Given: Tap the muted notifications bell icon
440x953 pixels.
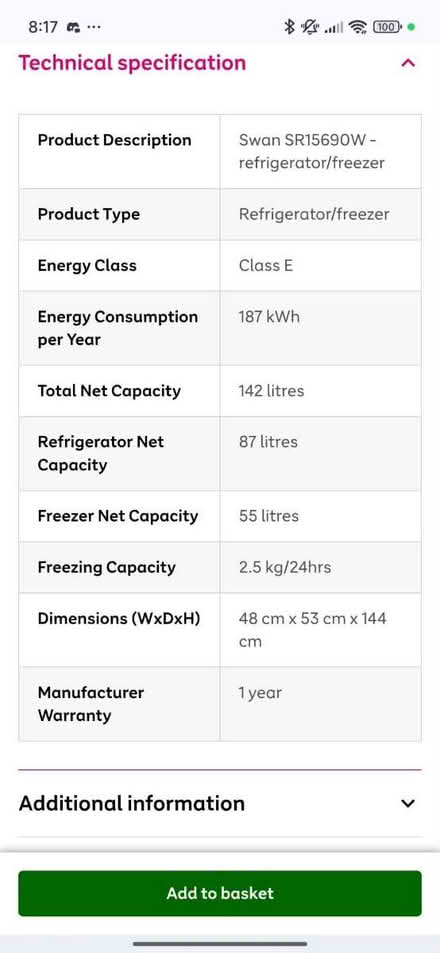Looking at the screenshot, I should click(x=310, y=27).
